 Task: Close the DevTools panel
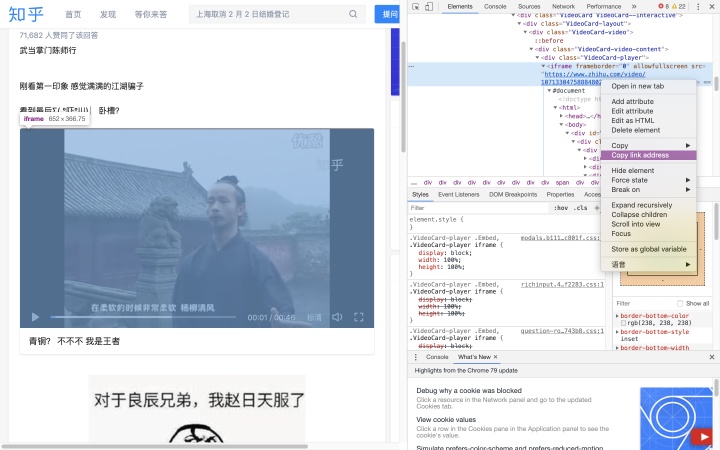(x=712, y=6)
